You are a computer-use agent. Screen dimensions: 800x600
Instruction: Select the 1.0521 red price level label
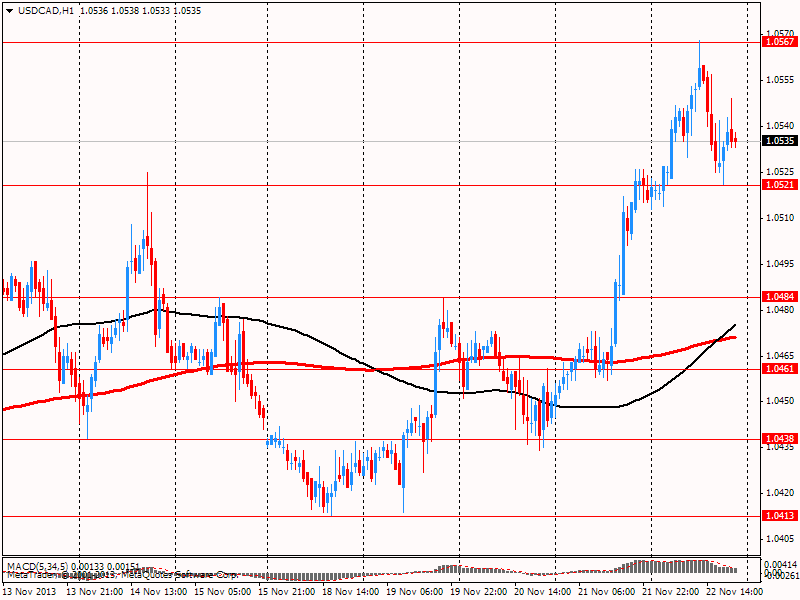coord(780,184)
